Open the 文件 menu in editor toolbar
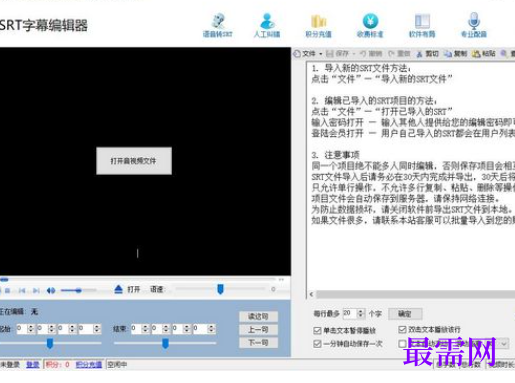515x383 pixels. (308, 54)
